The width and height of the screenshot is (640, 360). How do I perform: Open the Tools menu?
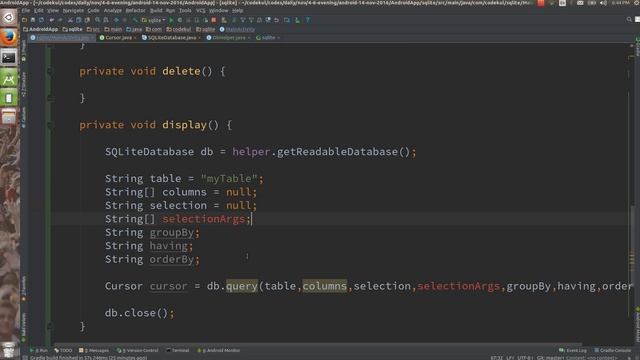[x=185, y=11]
